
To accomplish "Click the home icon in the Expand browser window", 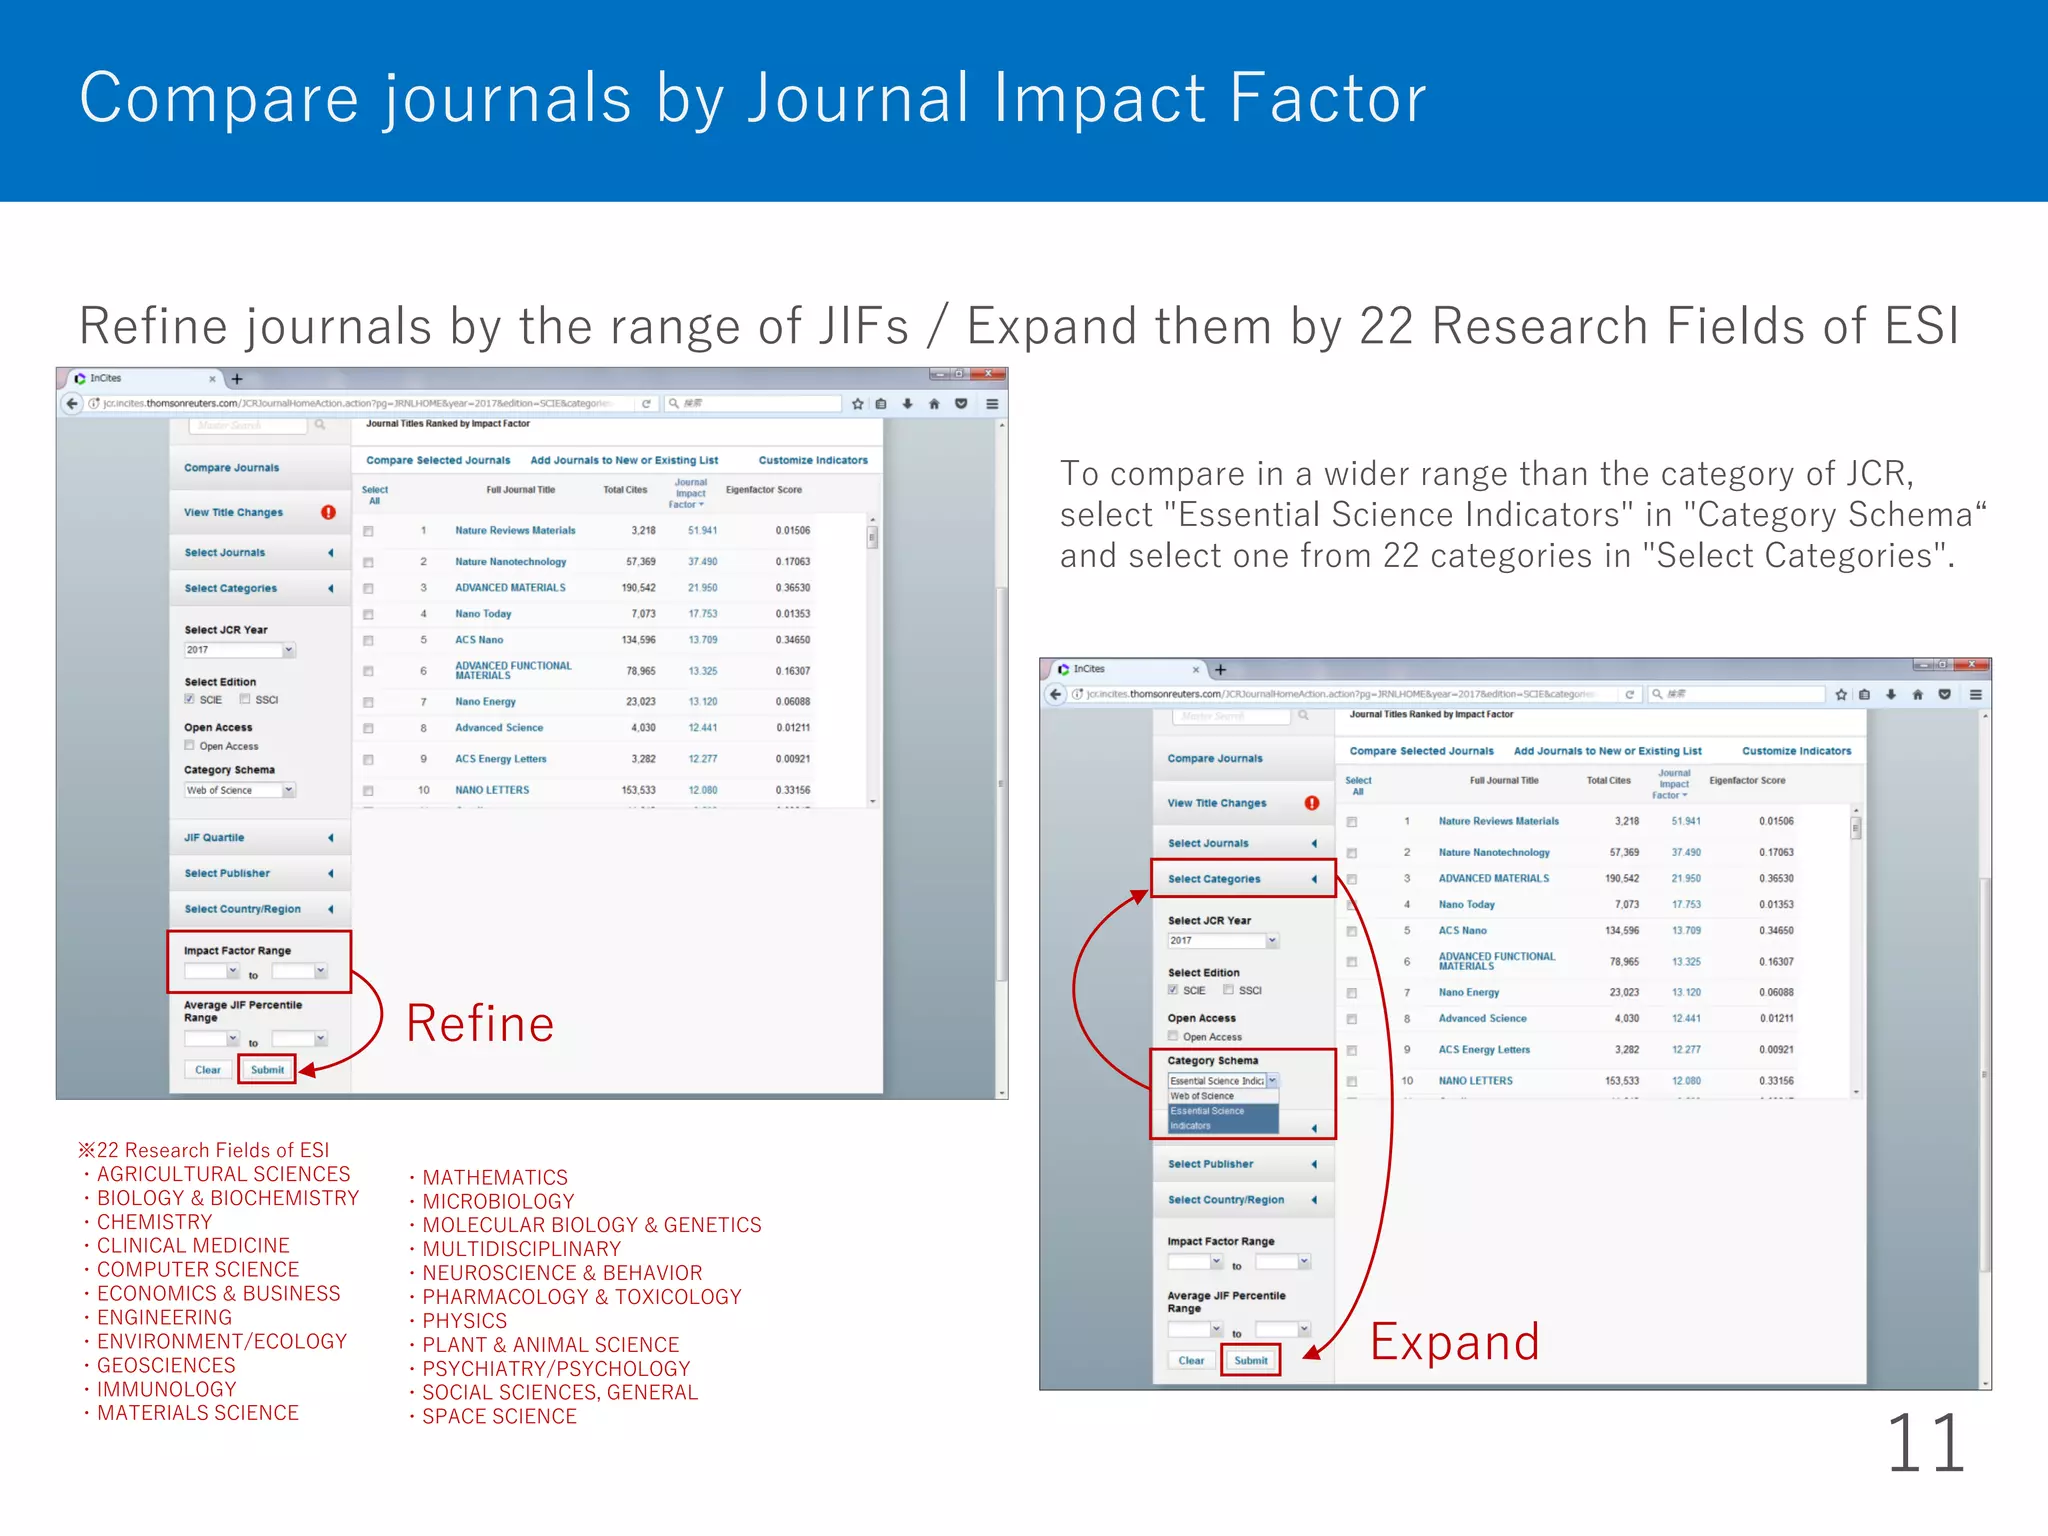I will [1918, 694].
